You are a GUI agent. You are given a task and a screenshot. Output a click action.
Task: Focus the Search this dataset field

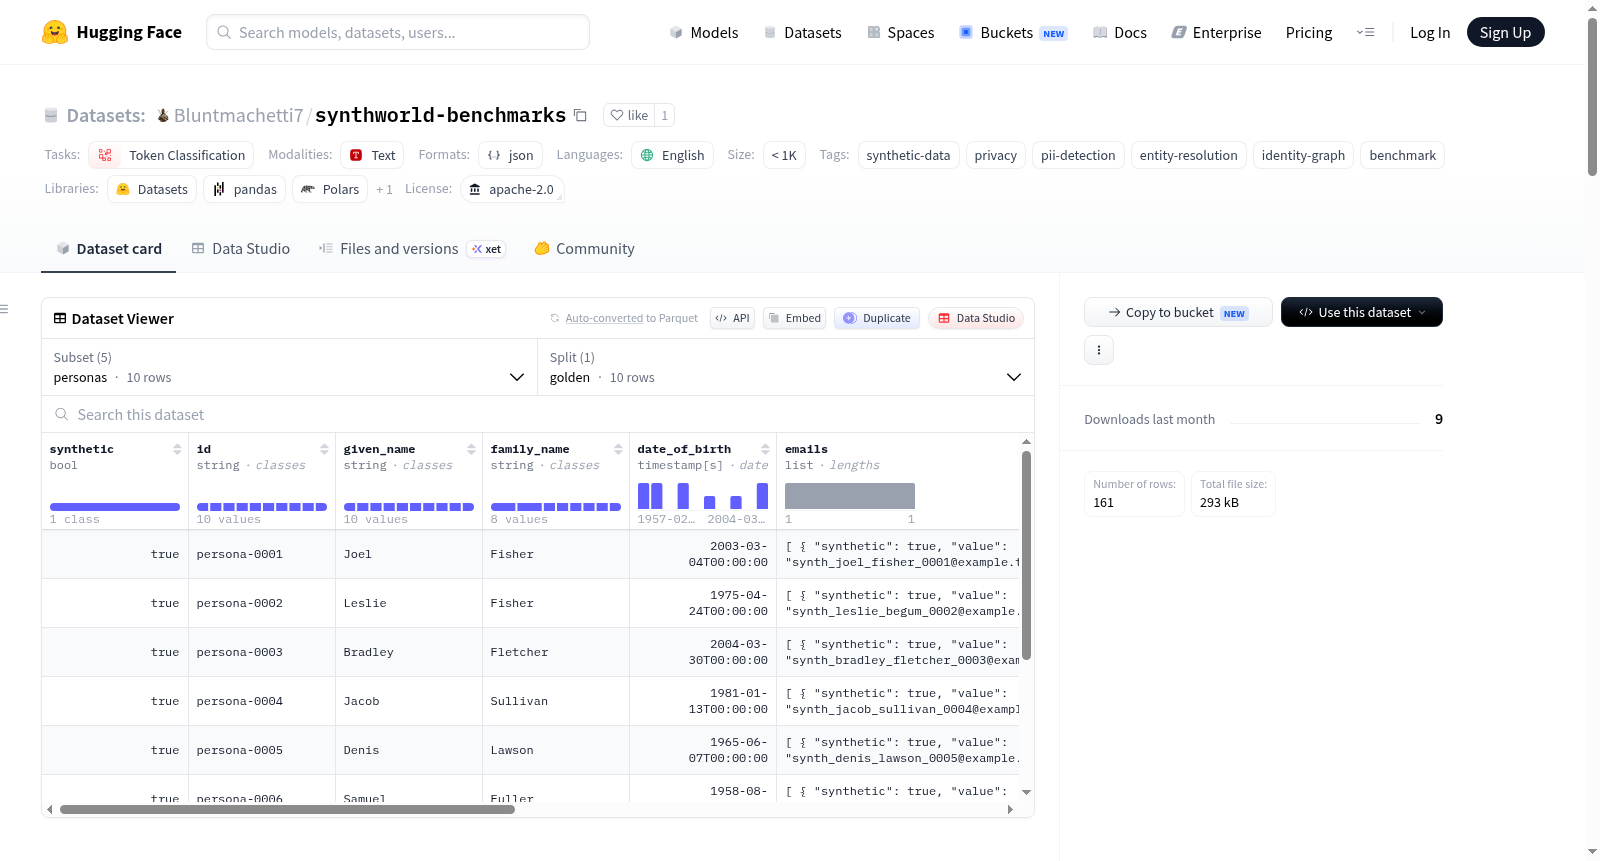pyautogui.click(x=538, y=414)
